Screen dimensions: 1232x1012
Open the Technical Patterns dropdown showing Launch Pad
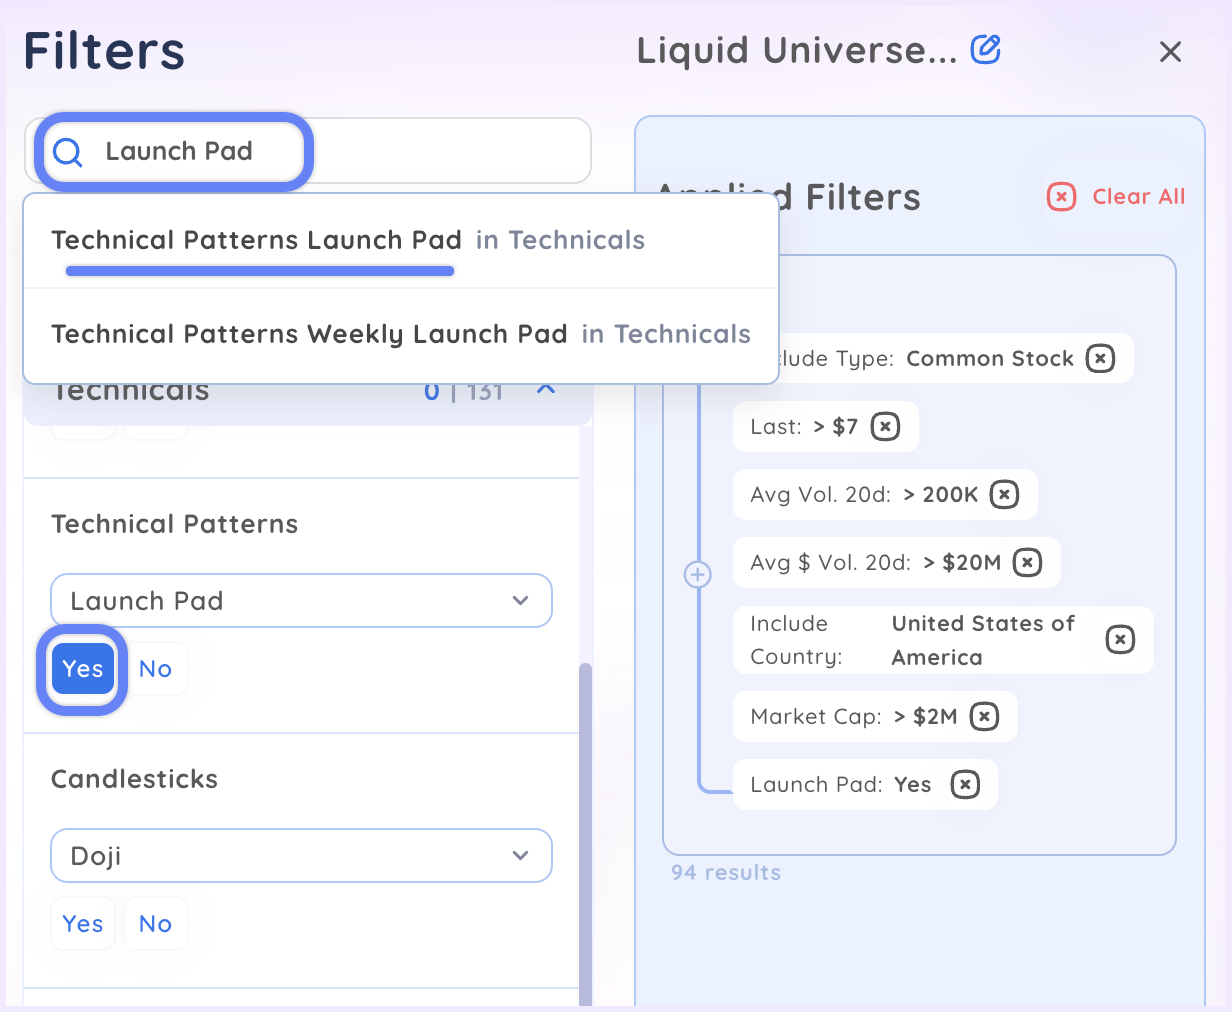click(301, 600)
